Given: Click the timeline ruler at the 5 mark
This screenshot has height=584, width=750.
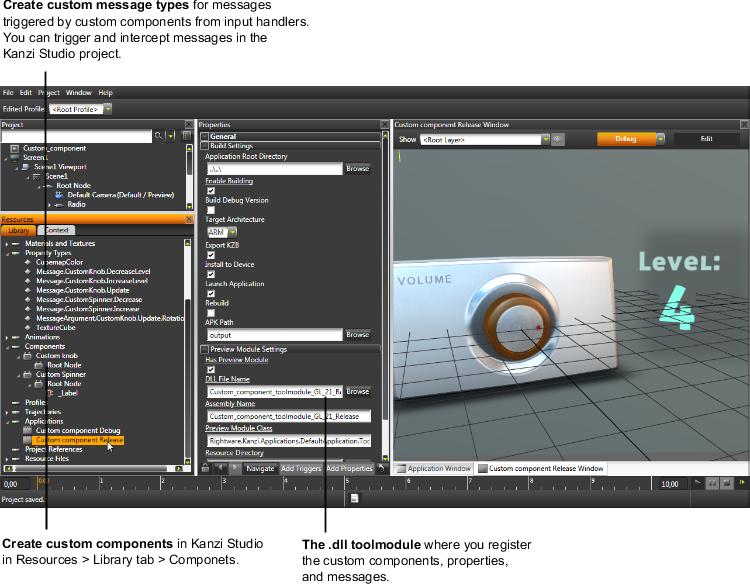Looking at the screenshot, I should (347, 482).
